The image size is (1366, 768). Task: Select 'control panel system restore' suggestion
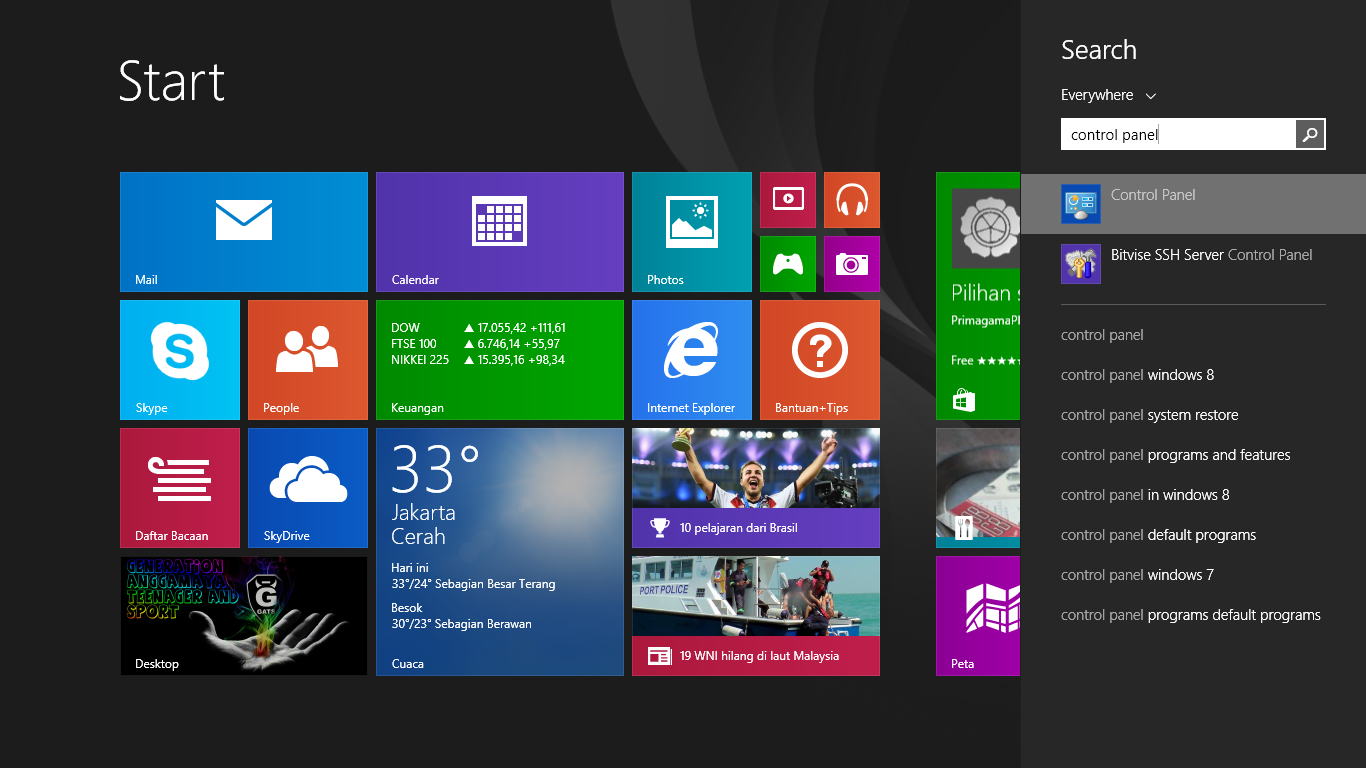[x=1150, y=415]
